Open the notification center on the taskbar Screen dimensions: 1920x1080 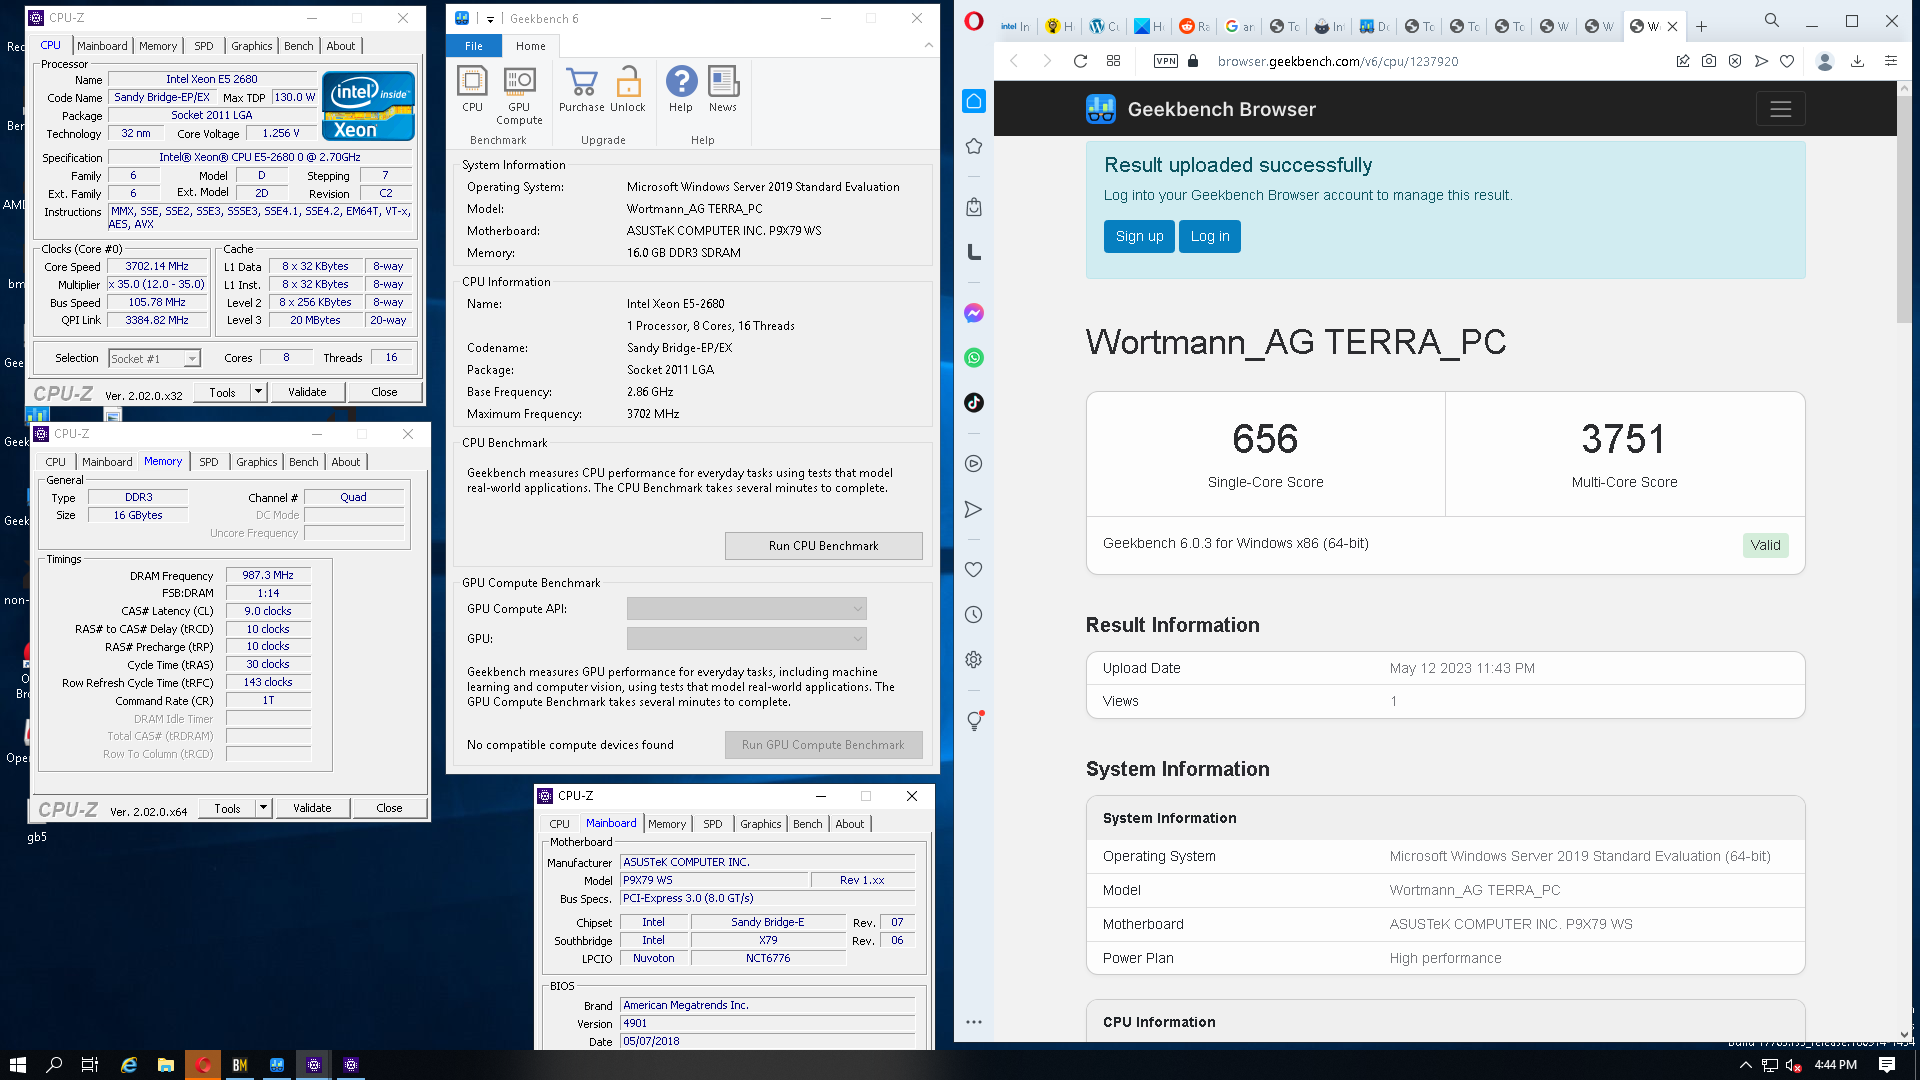1887,1065
